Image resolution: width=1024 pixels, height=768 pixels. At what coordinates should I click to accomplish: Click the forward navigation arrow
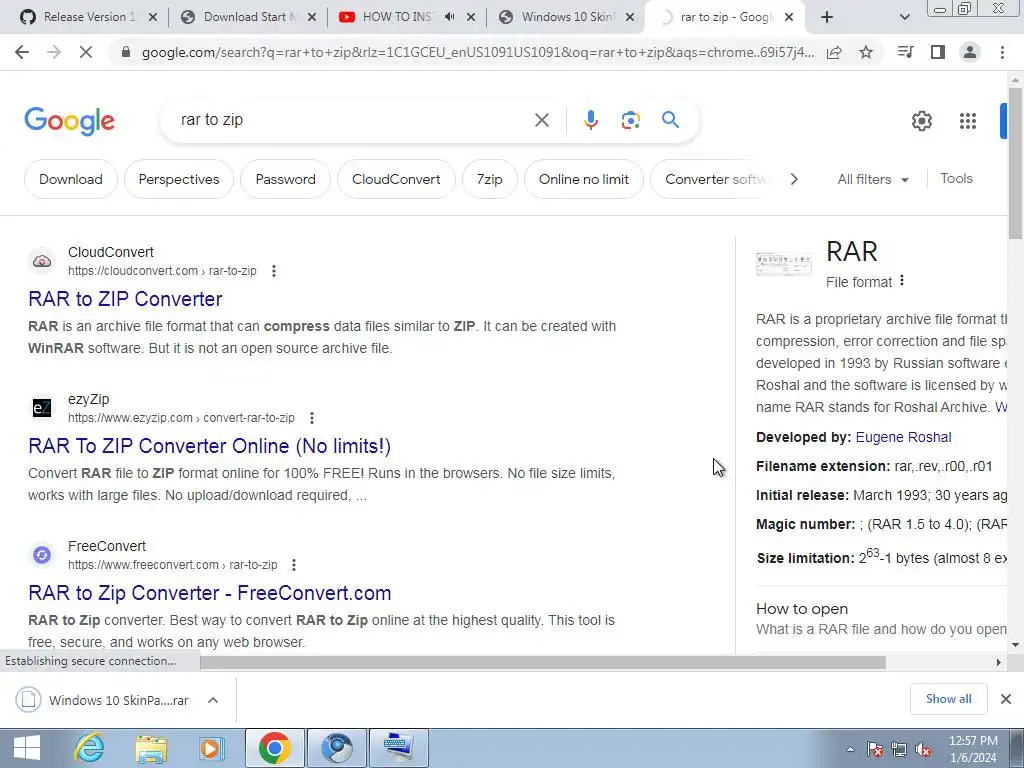[54, 52]
